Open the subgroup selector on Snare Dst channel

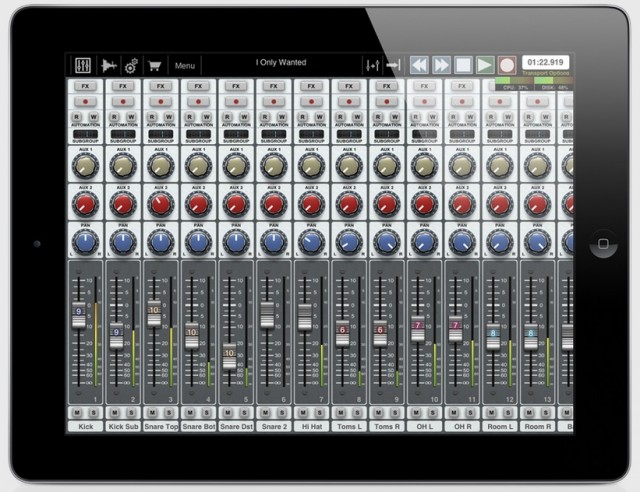pyautogui.click(x=236, y=134)
